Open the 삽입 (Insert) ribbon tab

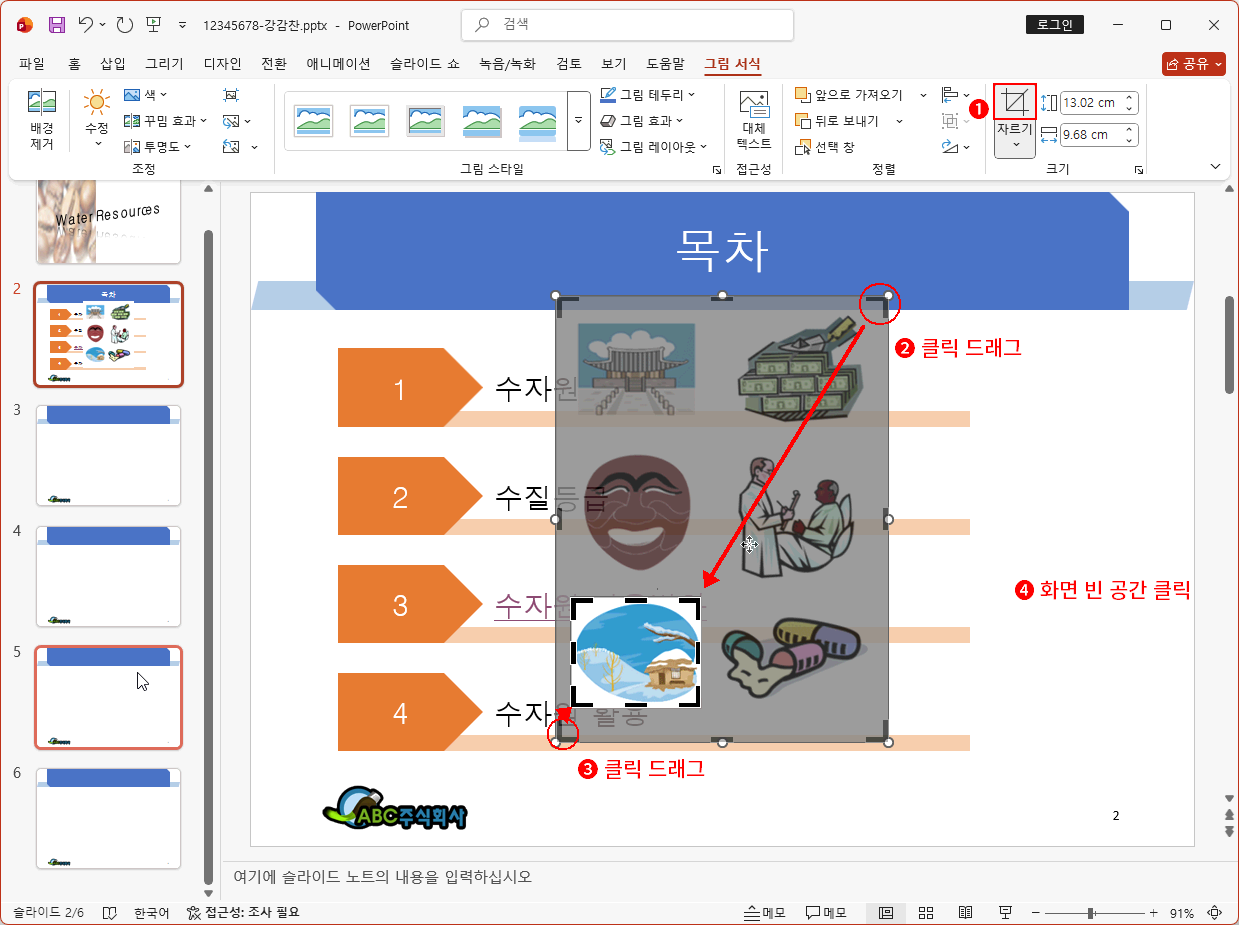point(113,64)
